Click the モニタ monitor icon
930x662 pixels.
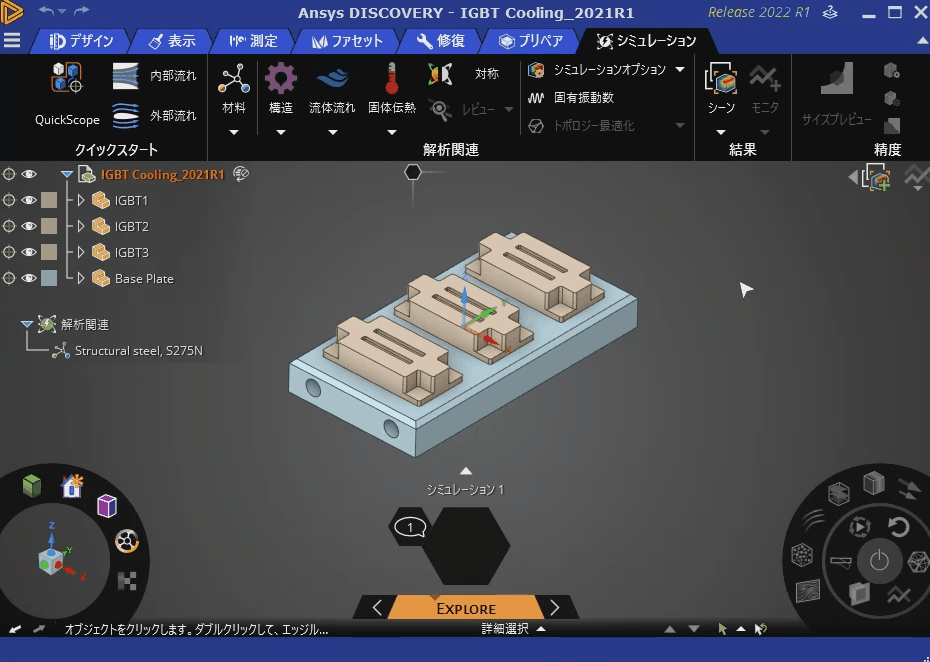[x=765, y=78]
